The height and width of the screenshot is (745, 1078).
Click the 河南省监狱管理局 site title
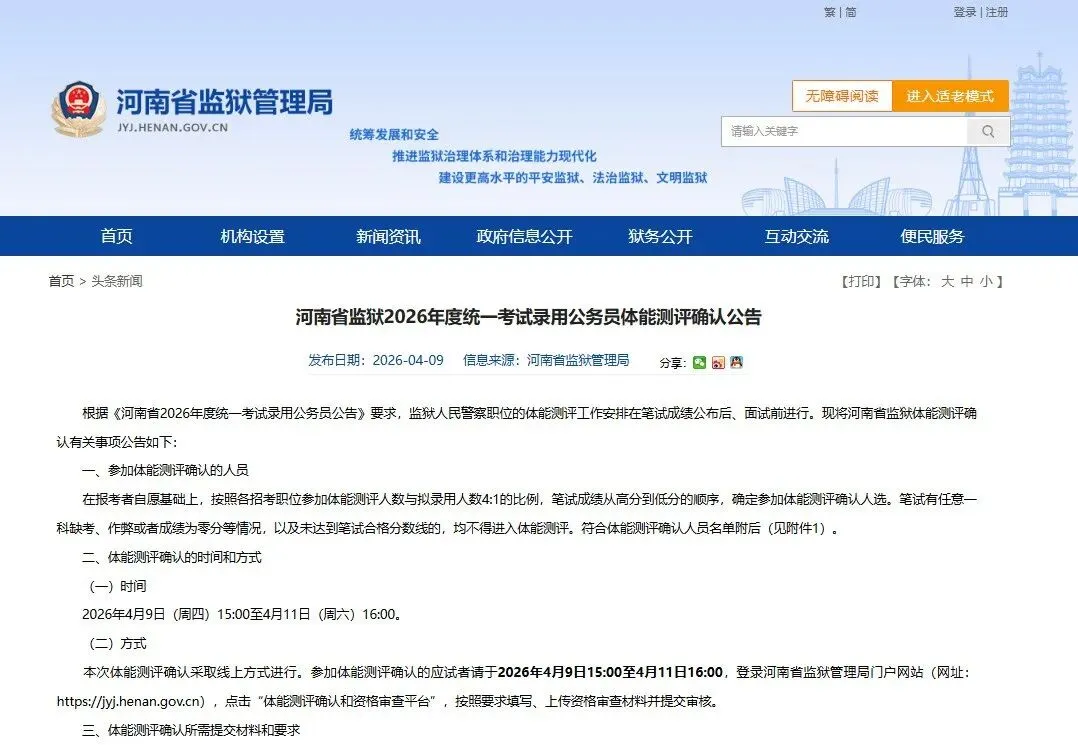pyautogui.click(x=224, y=102)
